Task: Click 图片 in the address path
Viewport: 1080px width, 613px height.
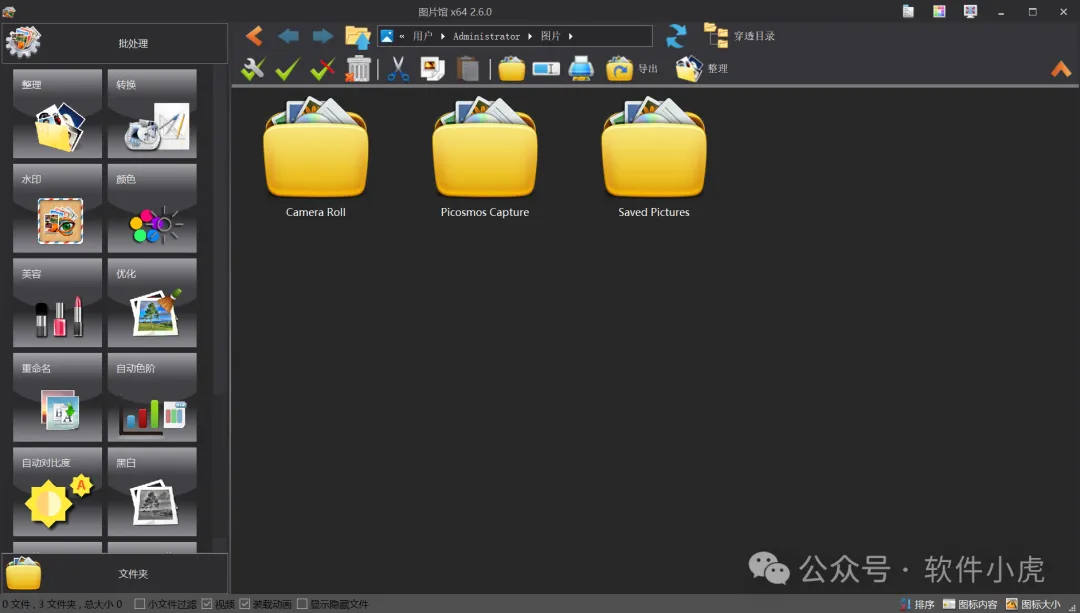Action: click(x=550, y=36)
